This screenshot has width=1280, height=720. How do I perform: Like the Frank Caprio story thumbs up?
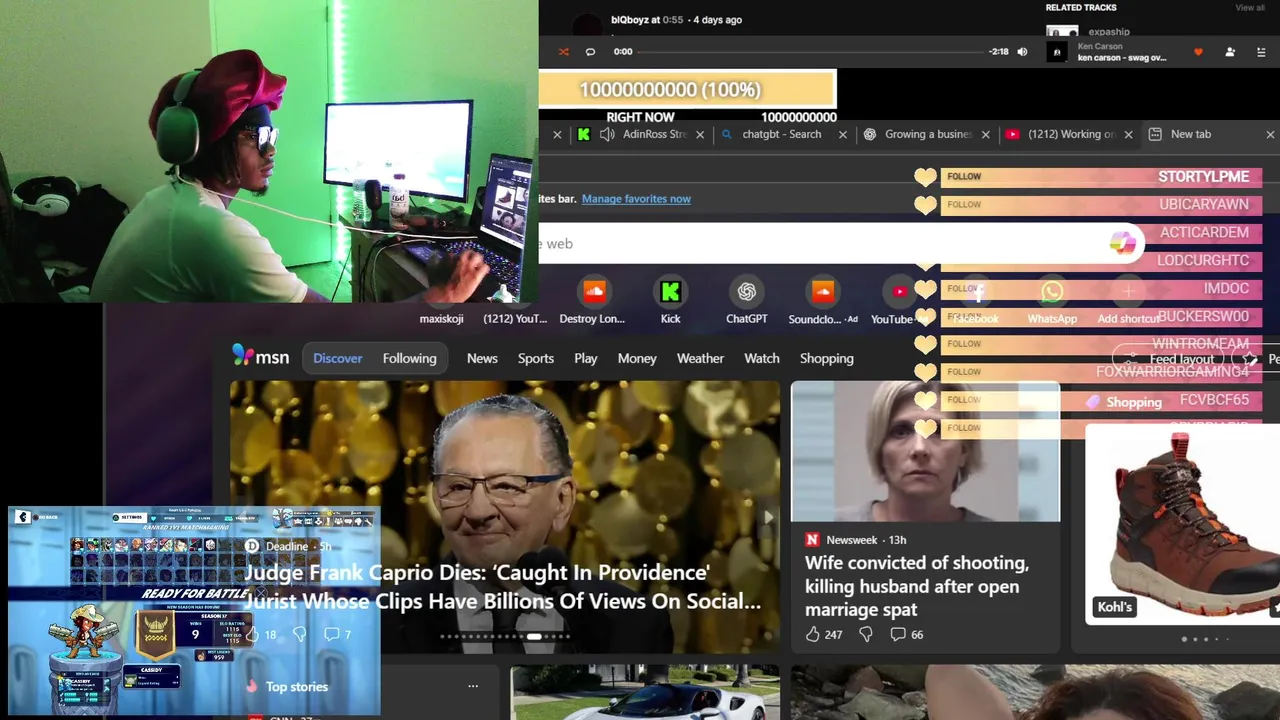(x=253, y=634)
